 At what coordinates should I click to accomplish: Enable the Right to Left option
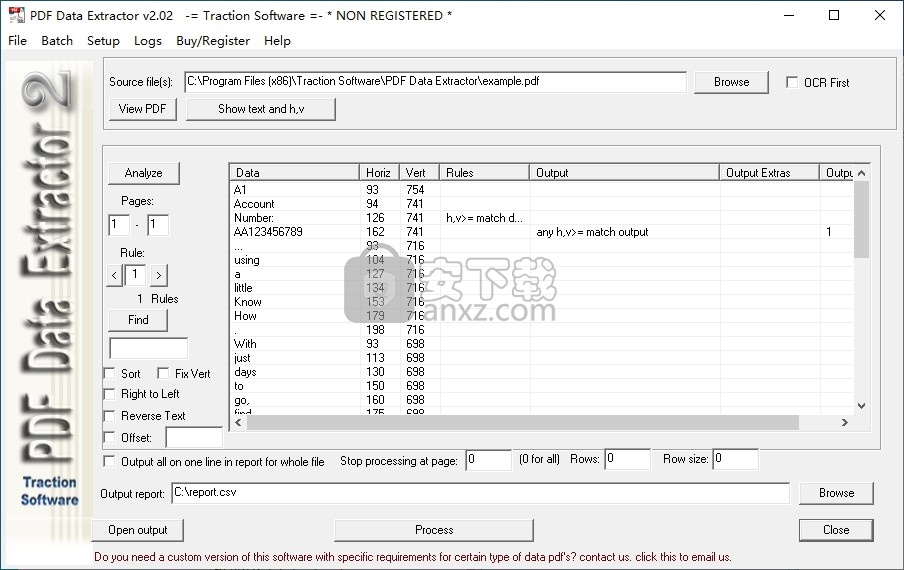tap(110, 394)
